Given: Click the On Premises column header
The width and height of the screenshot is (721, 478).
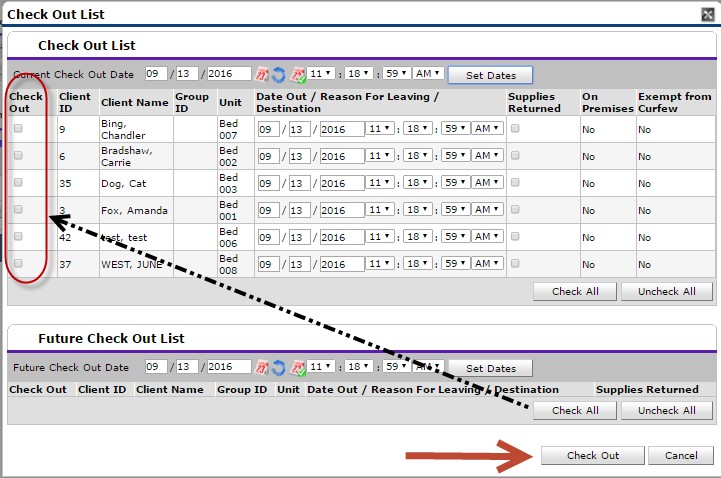Looking at the screenshot, I should (x=607, y=102).
